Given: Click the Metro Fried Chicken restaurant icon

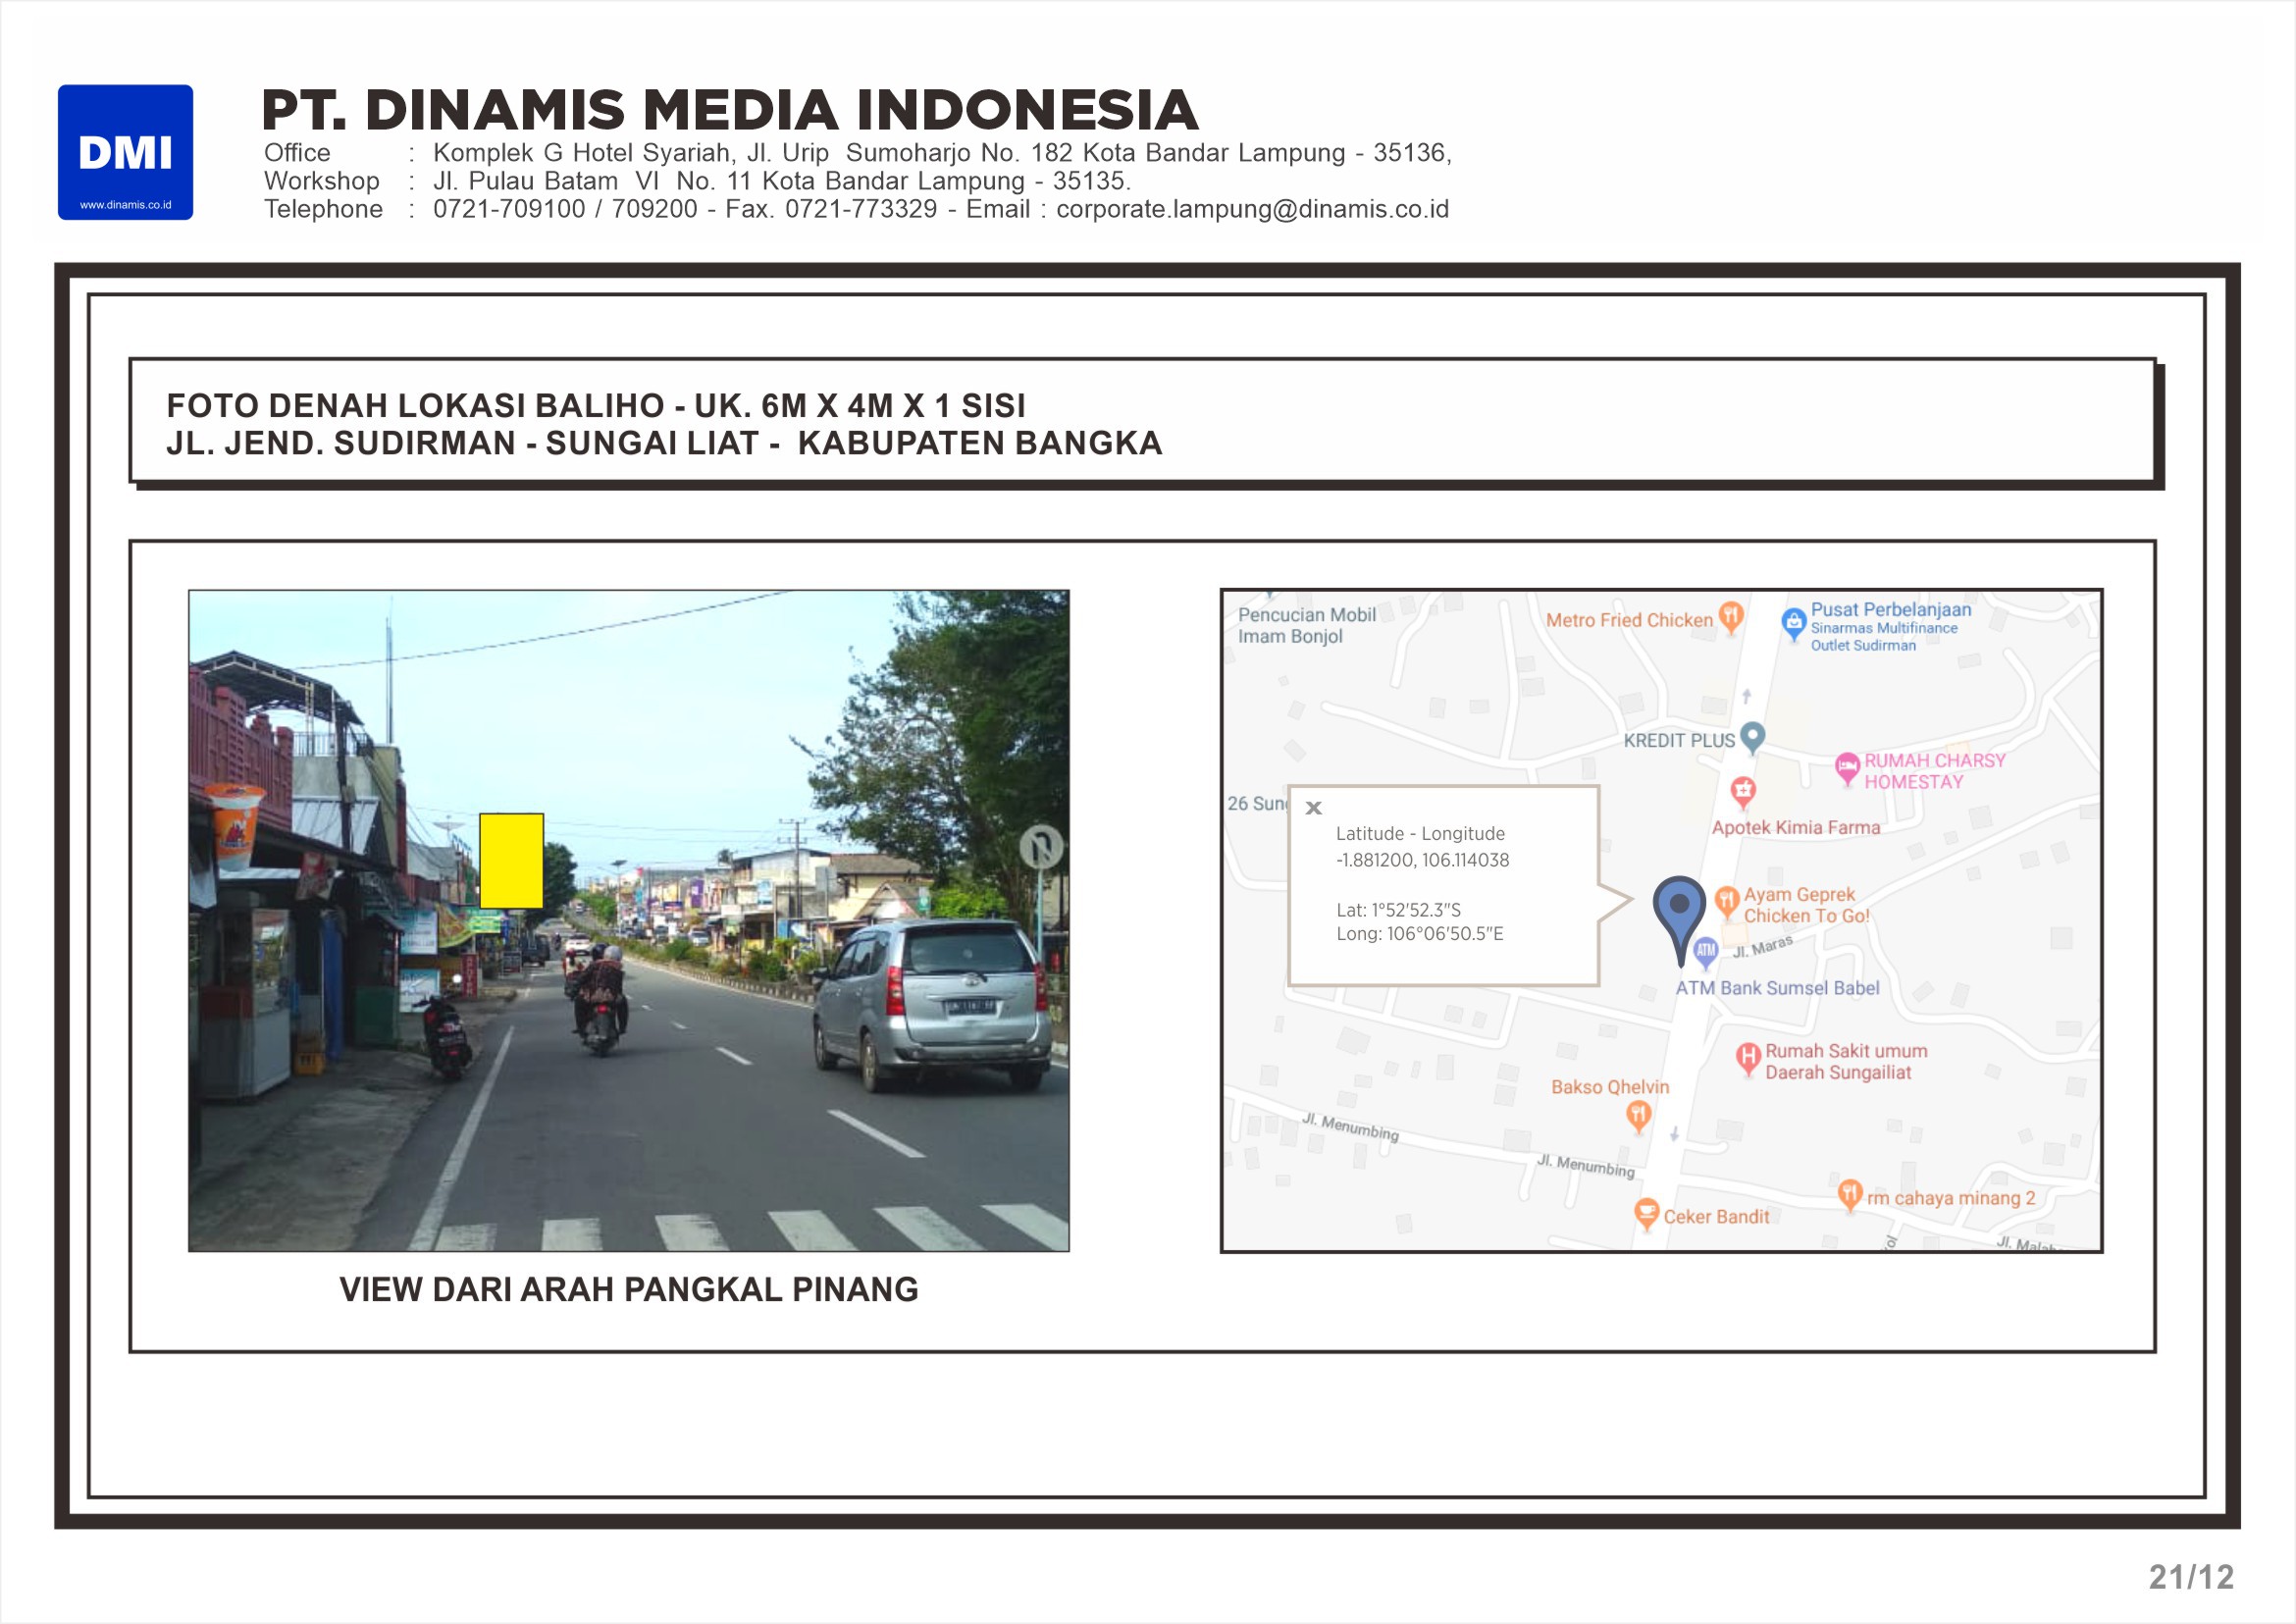Looking at the screenshot, I should pyautogui.click(x=1731, y=616).
